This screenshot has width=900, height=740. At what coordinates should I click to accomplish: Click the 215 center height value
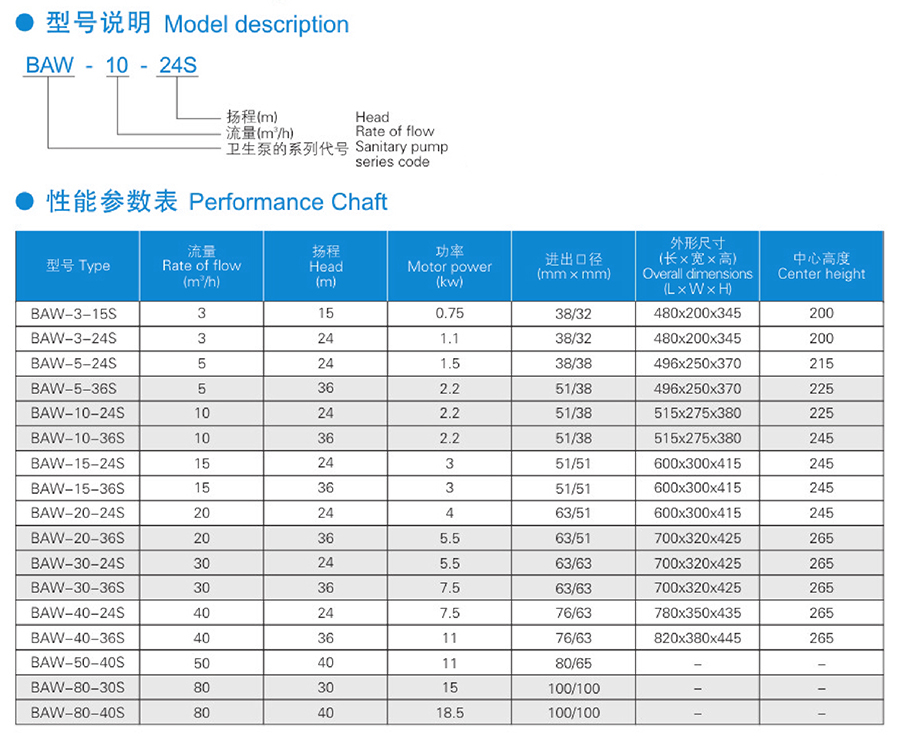click(821, 363)
